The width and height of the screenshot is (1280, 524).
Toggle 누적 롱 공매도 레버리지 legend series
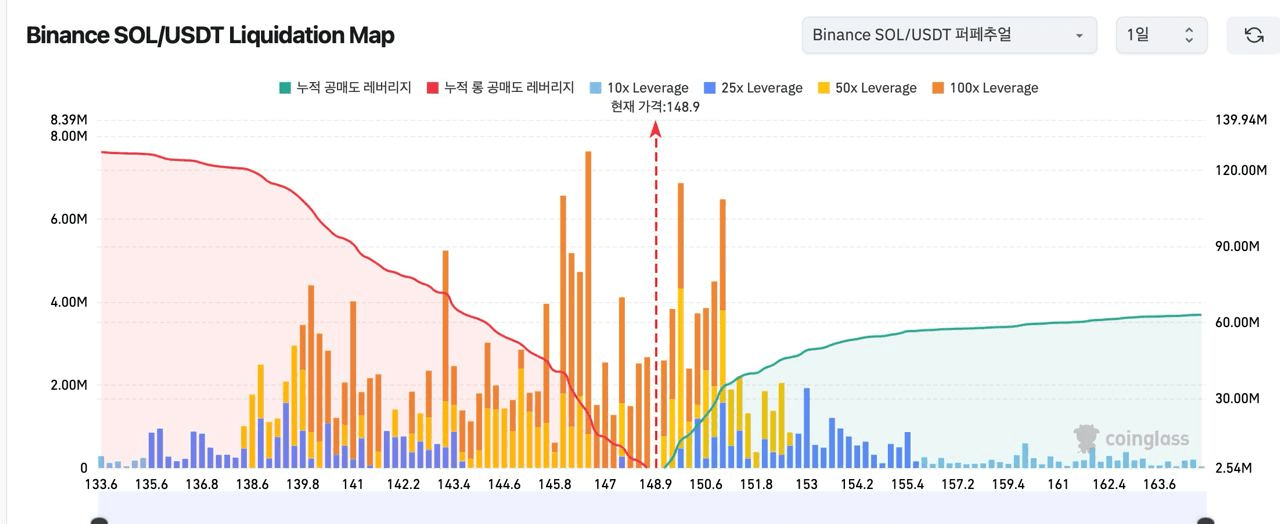pyautogui.click(x=500, y=88)
